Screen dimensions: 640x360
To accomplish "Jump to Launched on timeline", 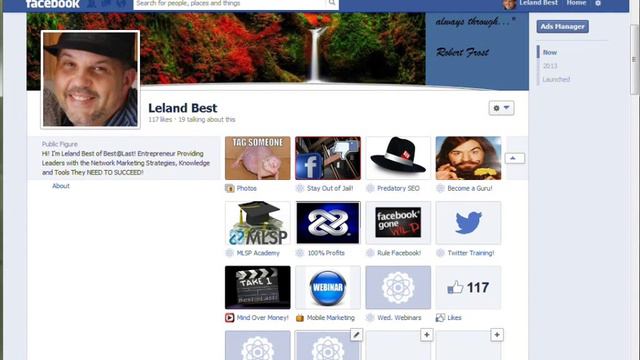I will coord(556,79).
